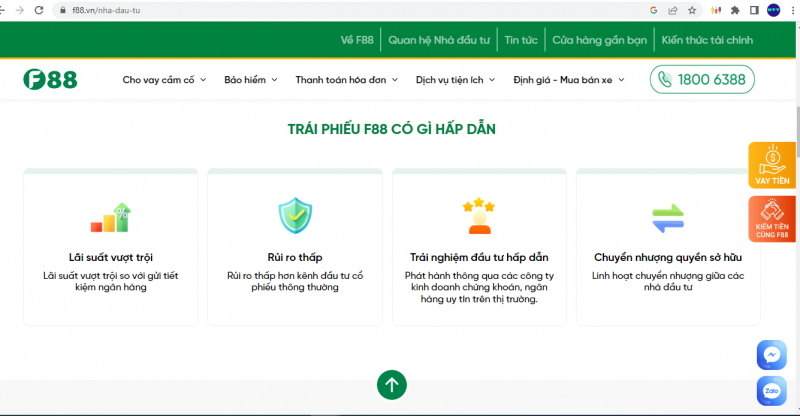Expand the Cho vay cầm cố dropdown
800x416 pixels.
pyautogui.click(x=165, y=80)
